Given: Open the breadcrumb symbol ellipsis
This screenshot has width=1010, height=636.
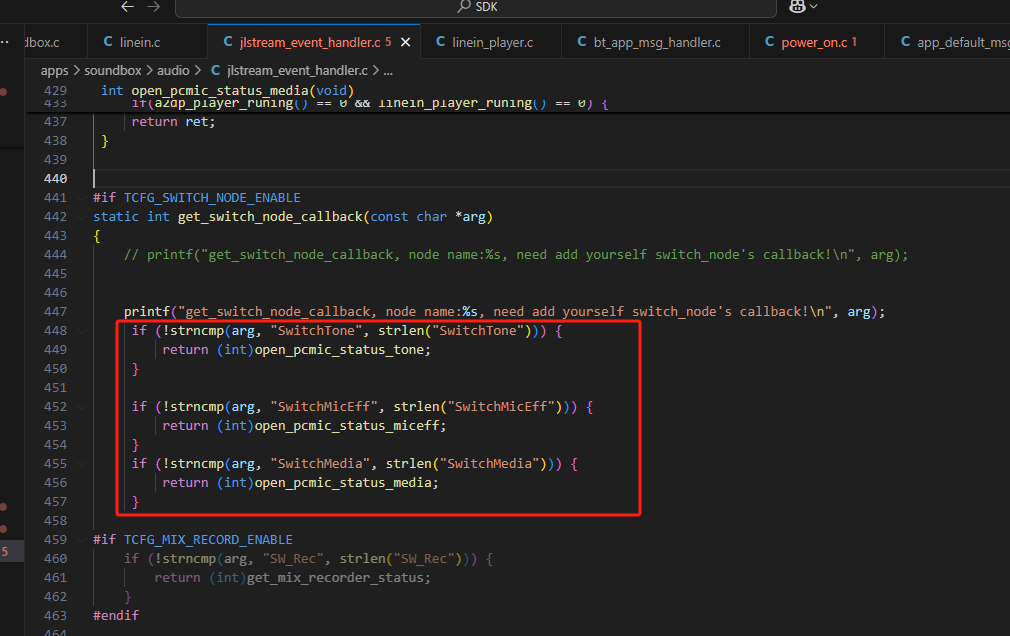Looking at the screenshot, I should coord(388,71).
